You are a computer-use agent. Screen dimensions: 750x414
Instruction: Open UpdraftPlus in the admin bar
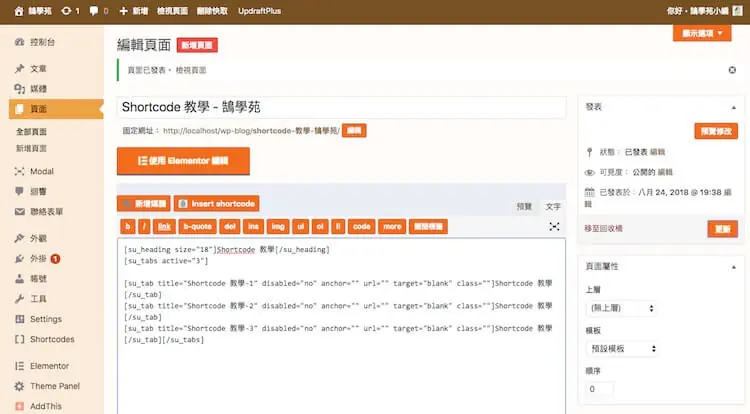pyautogui.click(x=259, y=11)
